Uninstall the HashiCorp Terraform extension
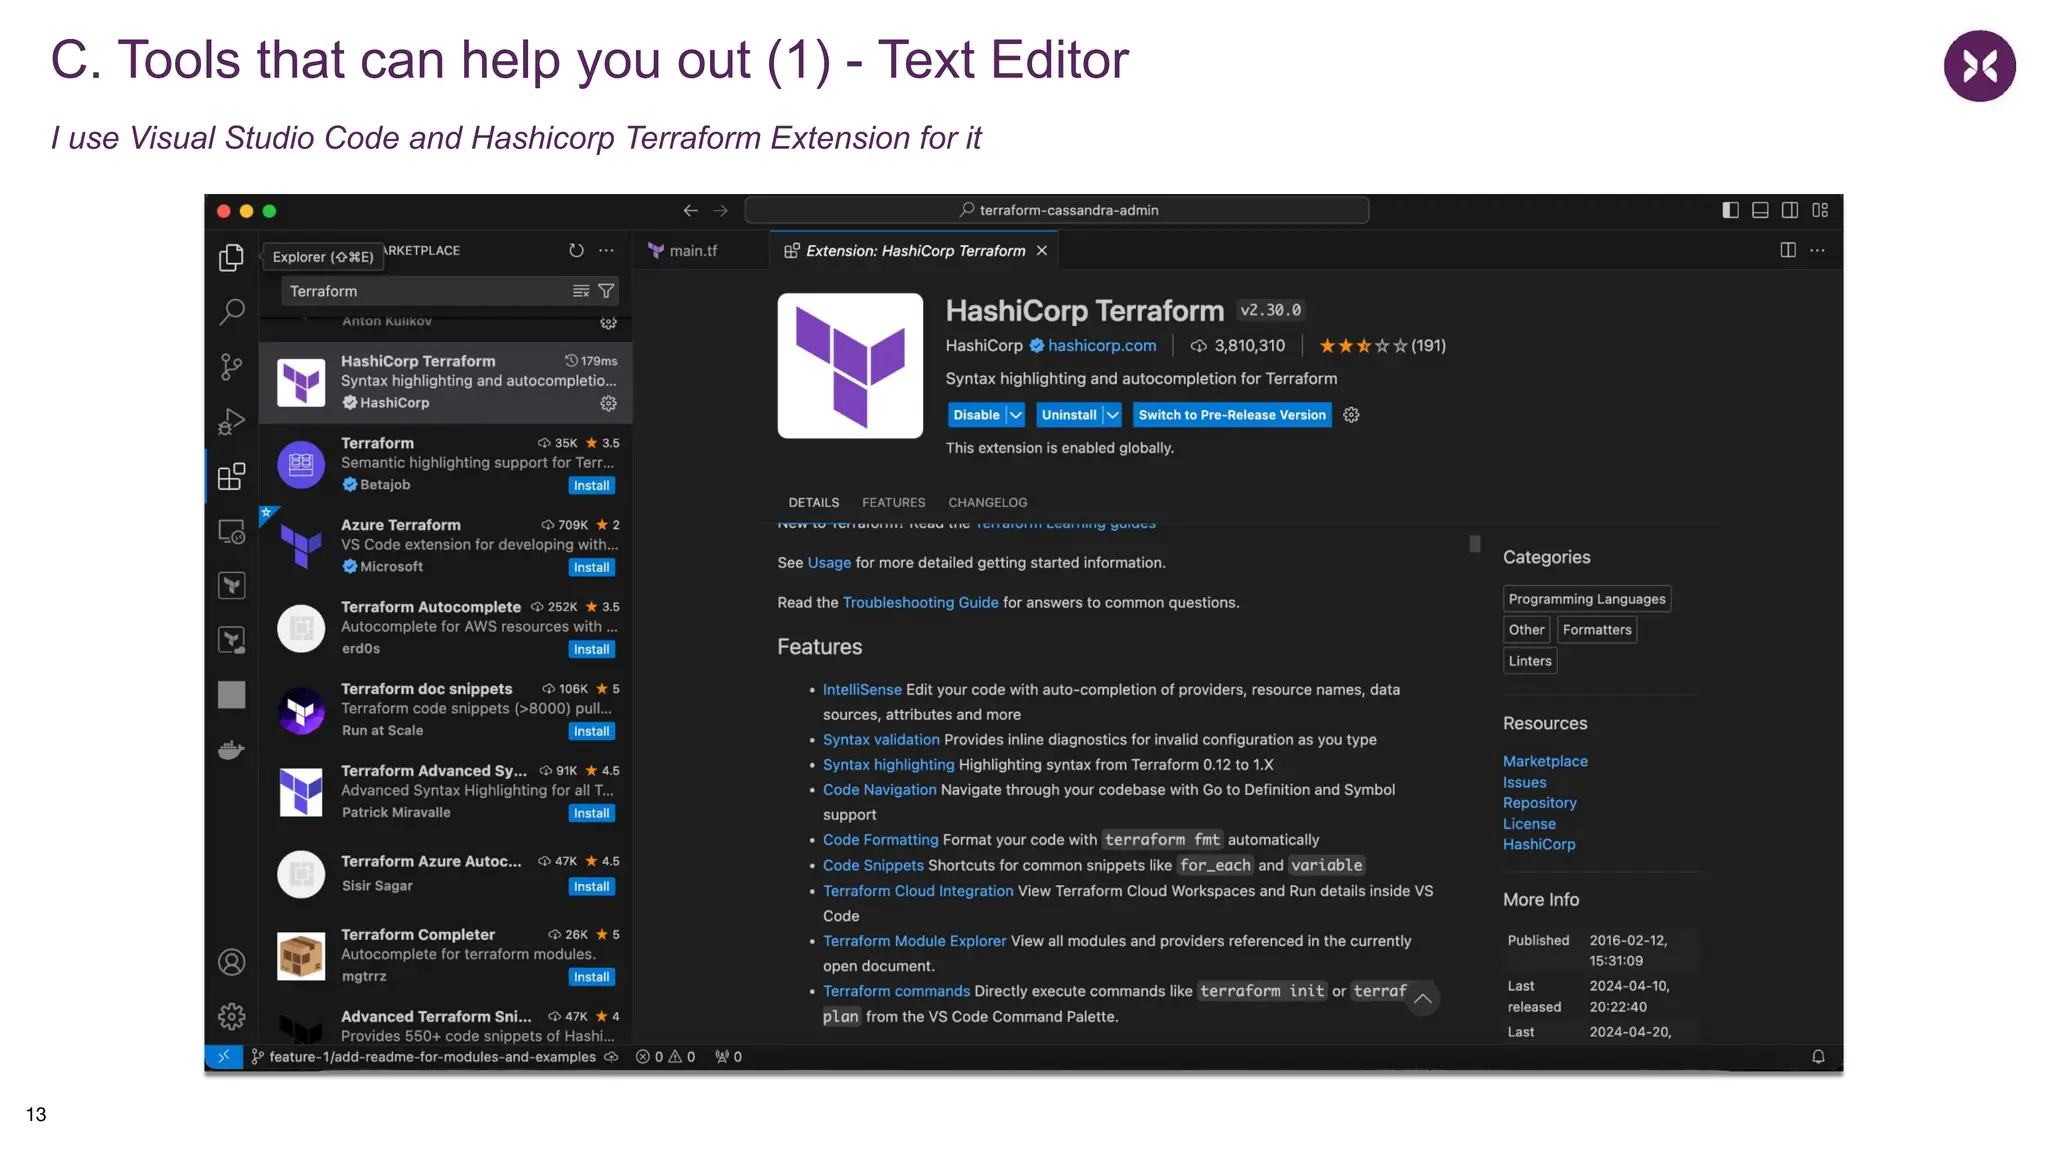2048x1152 pixels. (1069, 415)
